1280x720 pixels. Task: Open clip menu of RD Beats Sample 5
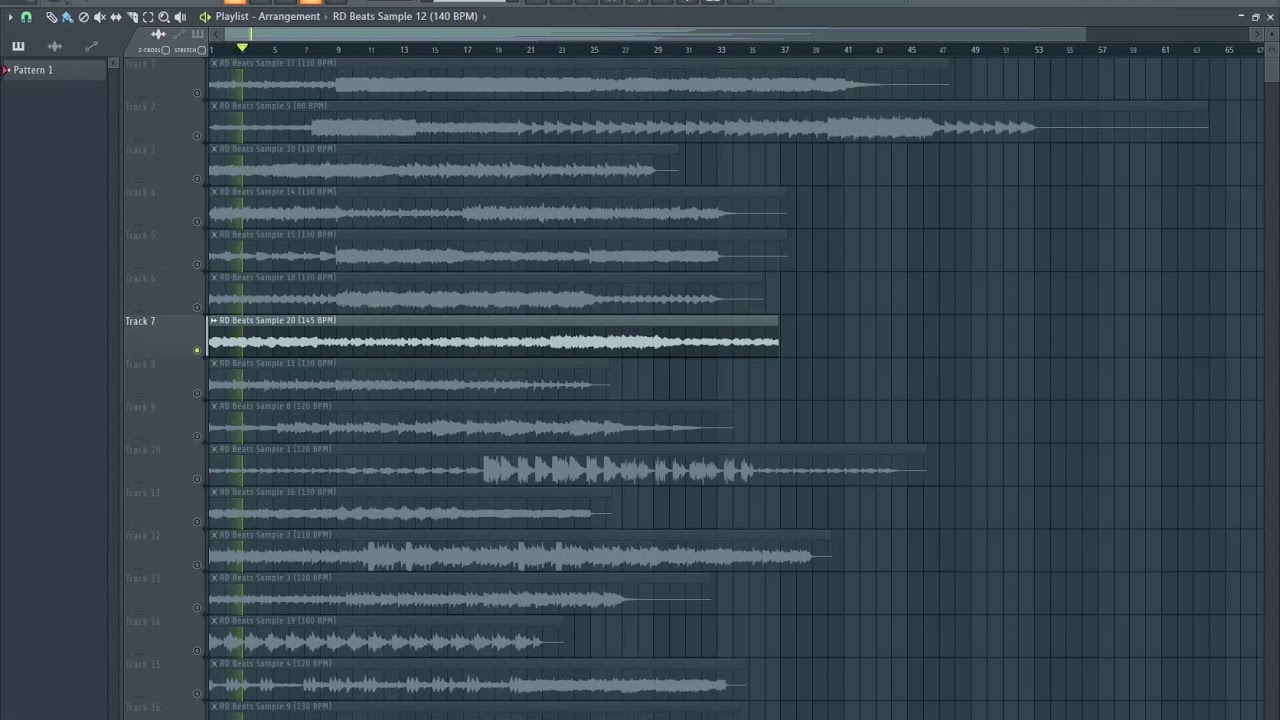[214, 106]
